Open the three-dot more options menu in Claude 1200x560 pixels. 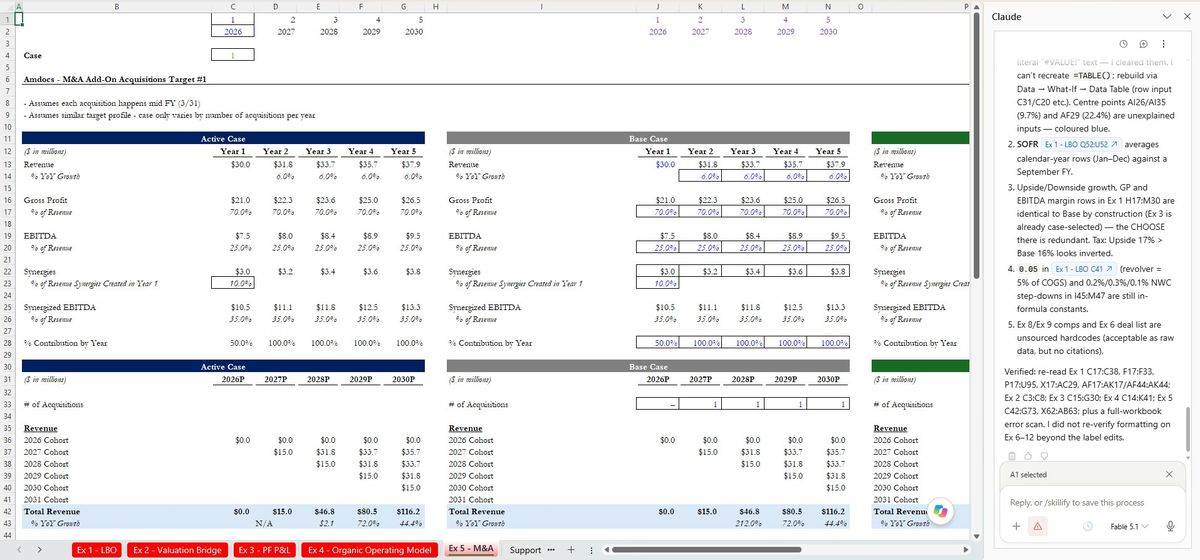tap(1165, 44)
